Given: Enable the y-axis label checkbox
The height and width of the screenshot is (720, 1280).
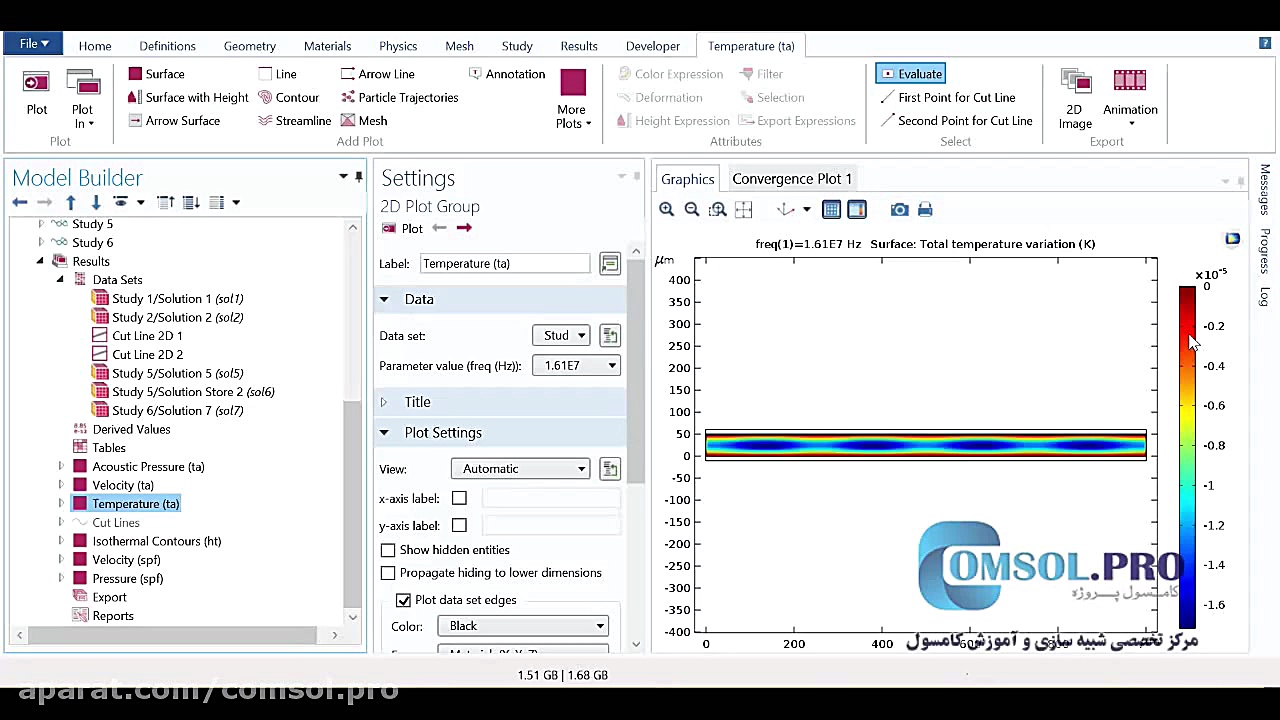Looking at the screenshot, I should [459, 525].
